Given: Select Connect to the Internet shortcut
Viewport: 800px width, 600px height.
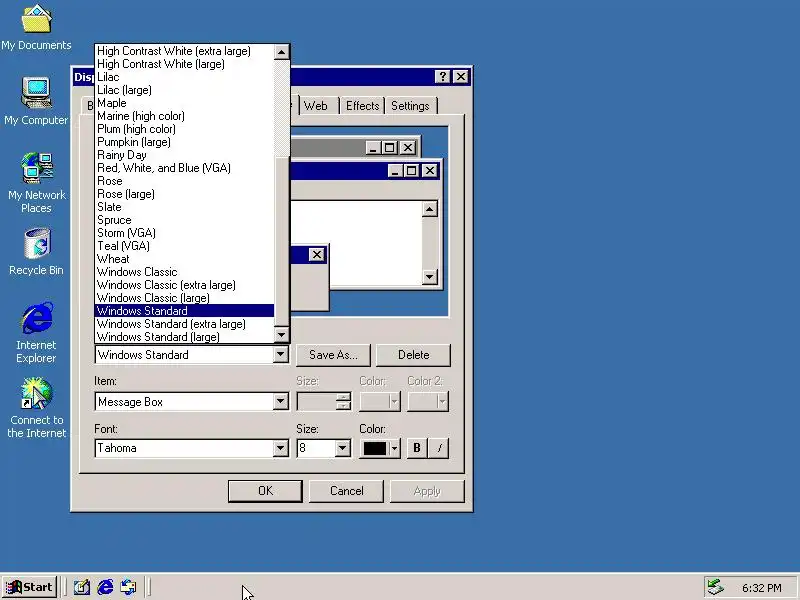Looking at the screenshot, I should (36, 407).
